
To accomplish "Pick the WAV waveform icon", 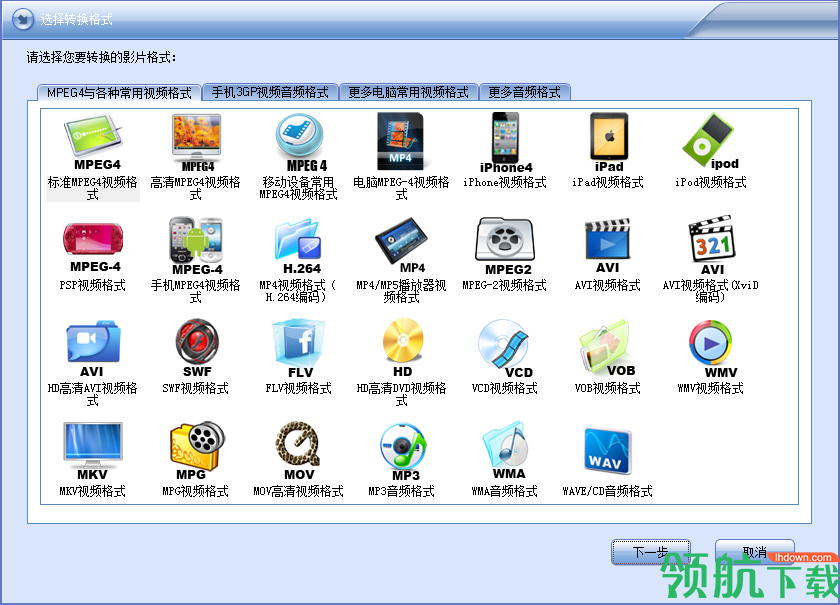I will click(608, 451).
